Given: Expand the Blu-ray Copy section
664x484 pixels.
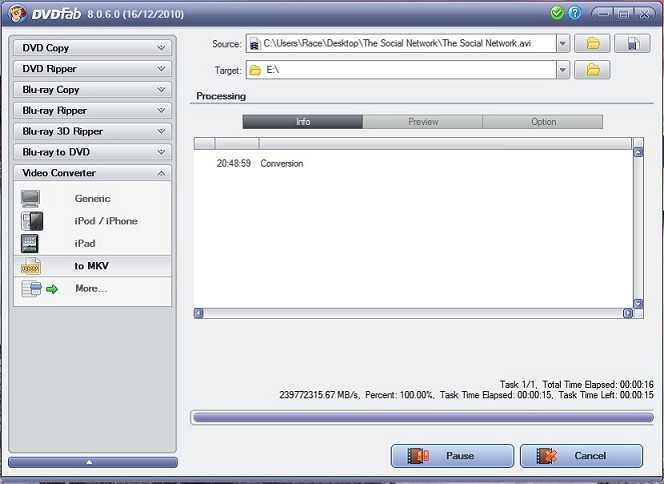Looking at the screenshot, I should 92,89.
